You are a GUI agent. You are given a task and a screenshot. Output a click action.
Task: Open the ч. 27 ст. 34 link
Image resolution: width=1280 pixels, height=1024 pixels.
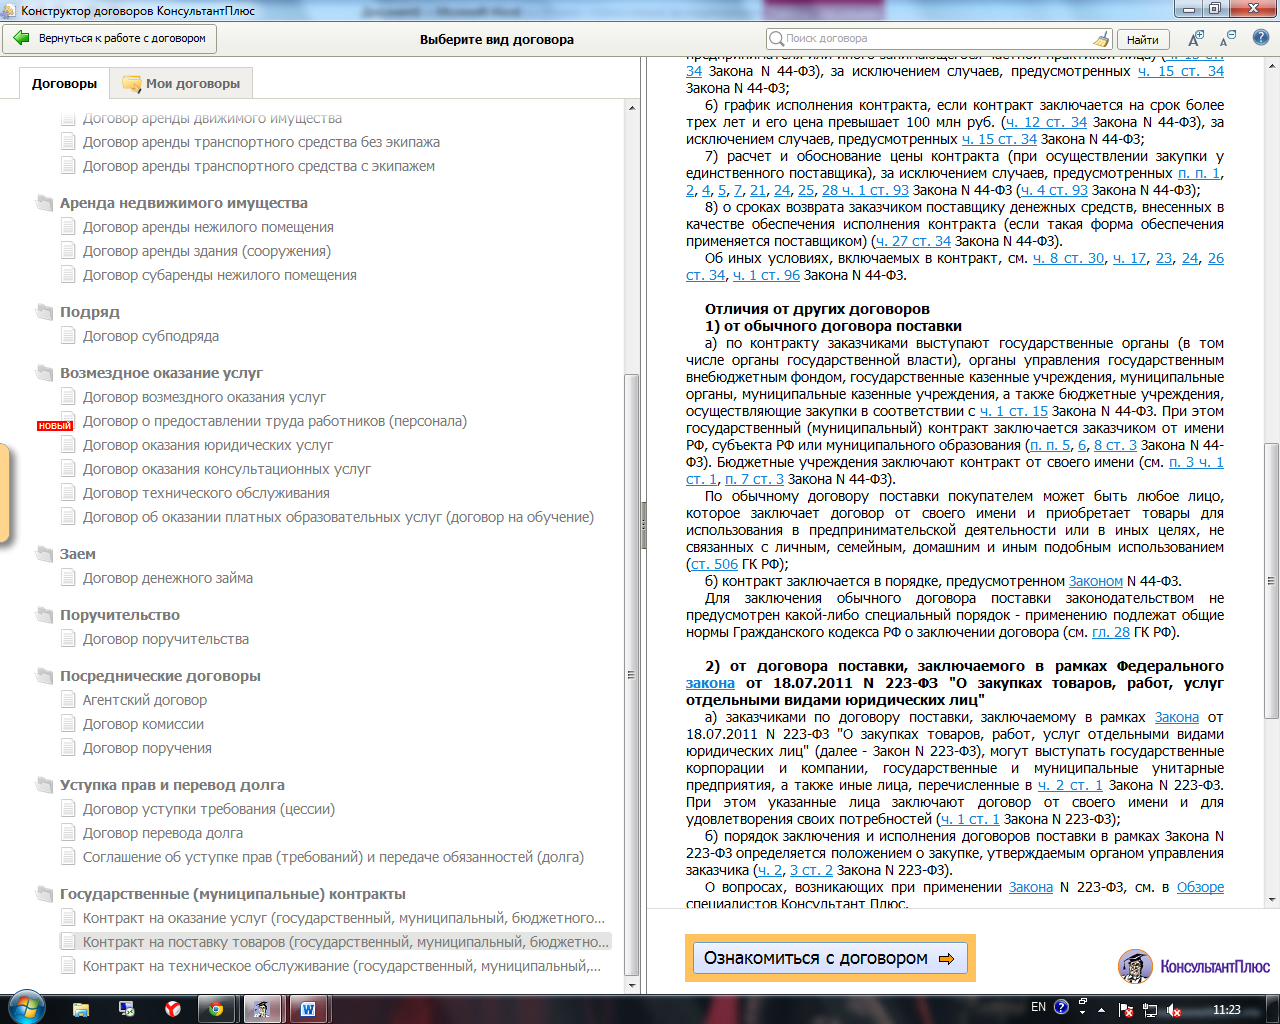click(913, 241)
